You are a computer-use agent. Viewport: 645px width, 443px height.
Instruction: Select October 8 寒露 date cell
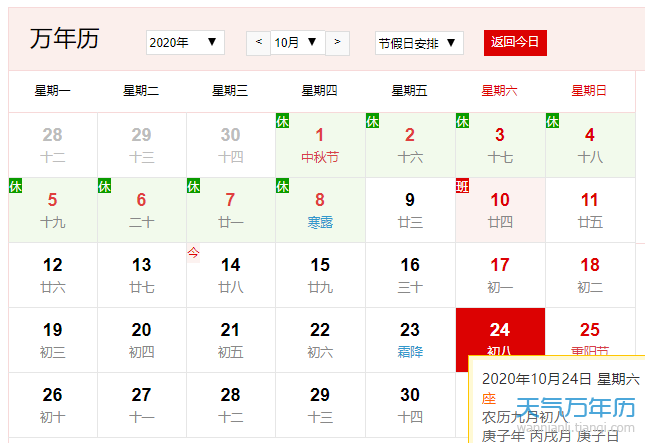point(320,210)
